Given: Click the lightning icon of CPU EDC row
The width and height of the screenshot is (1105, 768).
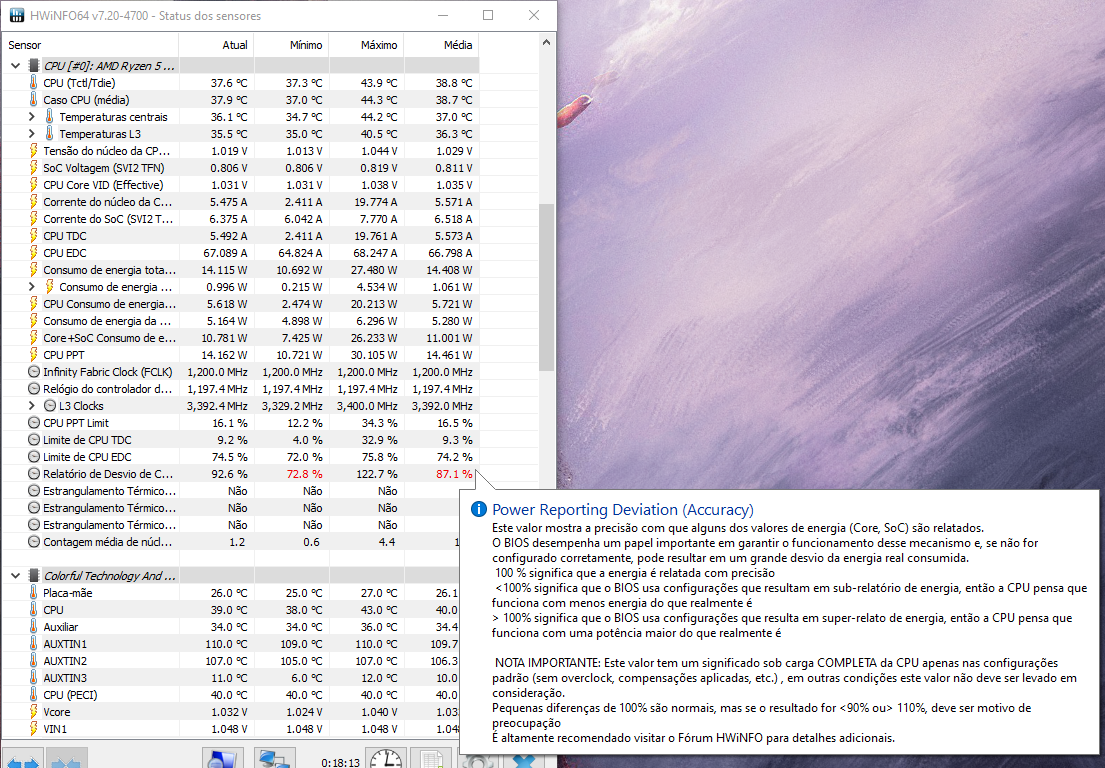Looking at the screenshot, I should pyautogui.click(x=33, y=252).
